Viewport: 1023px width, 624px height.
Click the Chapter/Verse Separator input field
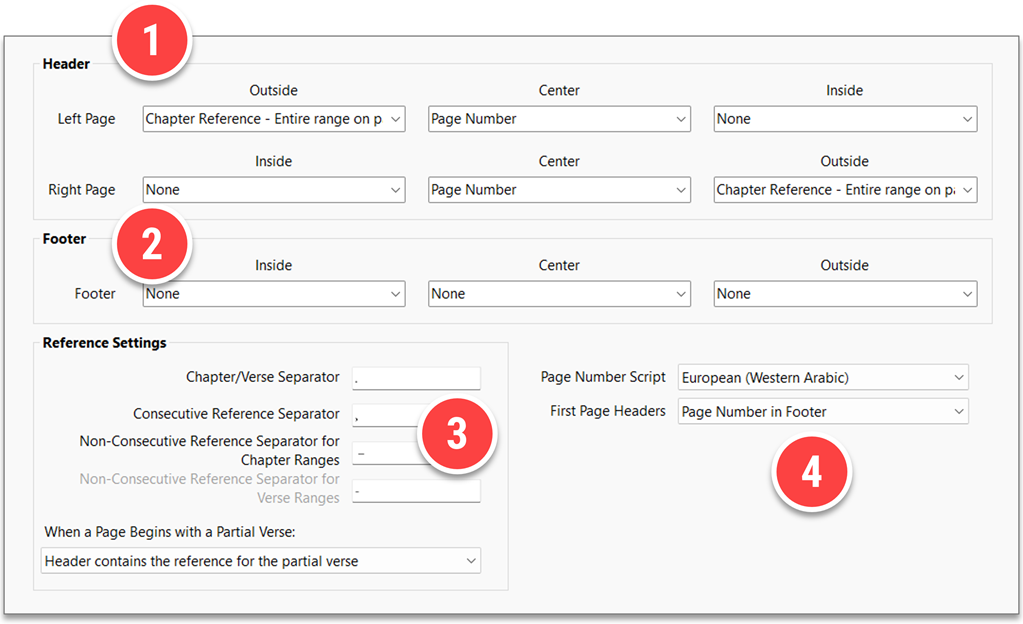(416, 378)
